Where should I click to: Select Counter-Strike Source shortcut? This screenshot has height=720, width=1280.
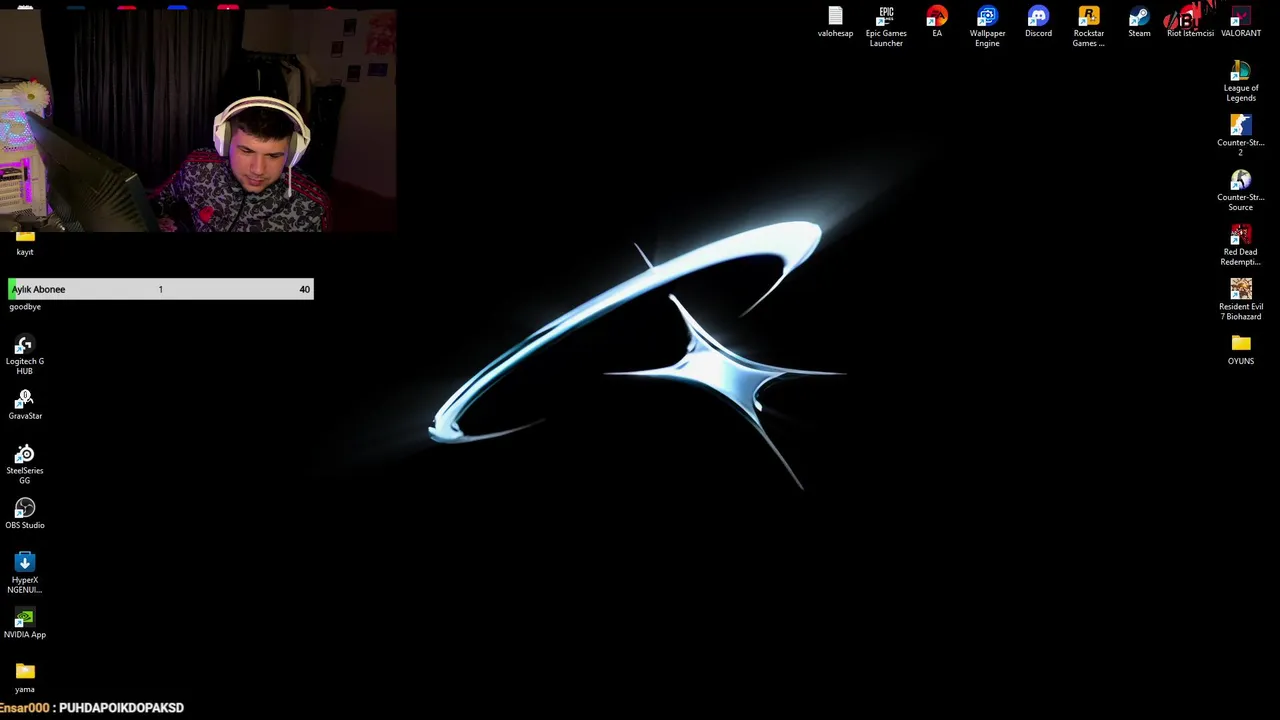click(1241, 191)
